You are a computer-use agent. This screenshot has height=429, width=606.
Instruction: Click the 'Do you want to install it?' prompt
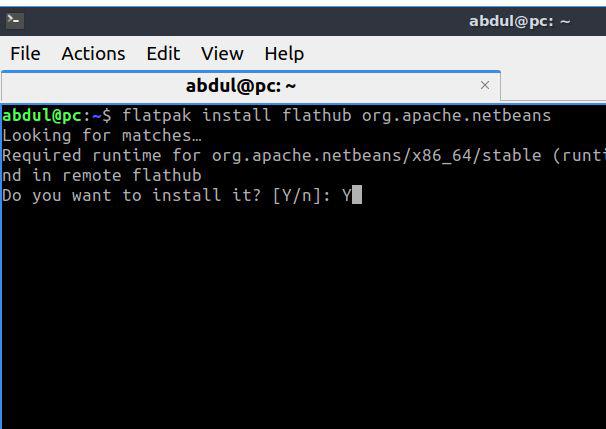click(132, 195)
